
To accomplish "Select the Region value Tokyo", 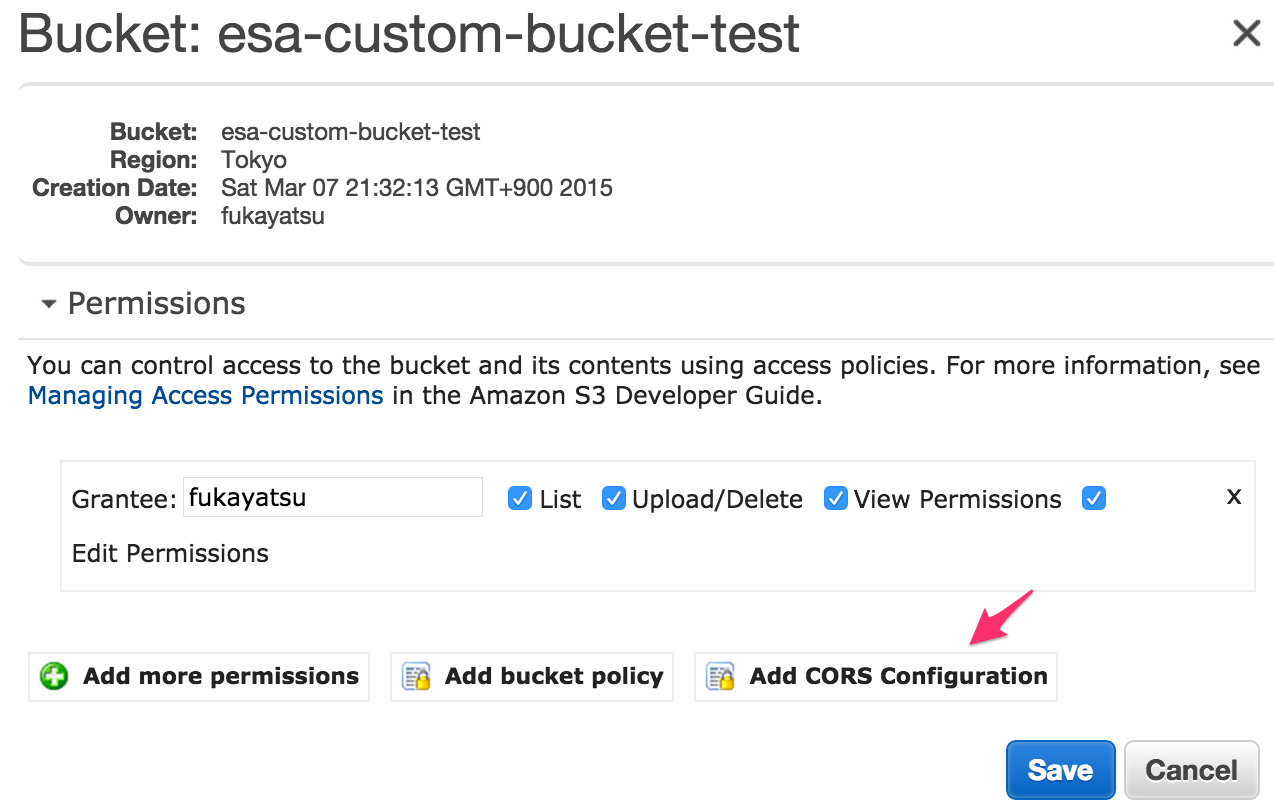I will [254, 160].
